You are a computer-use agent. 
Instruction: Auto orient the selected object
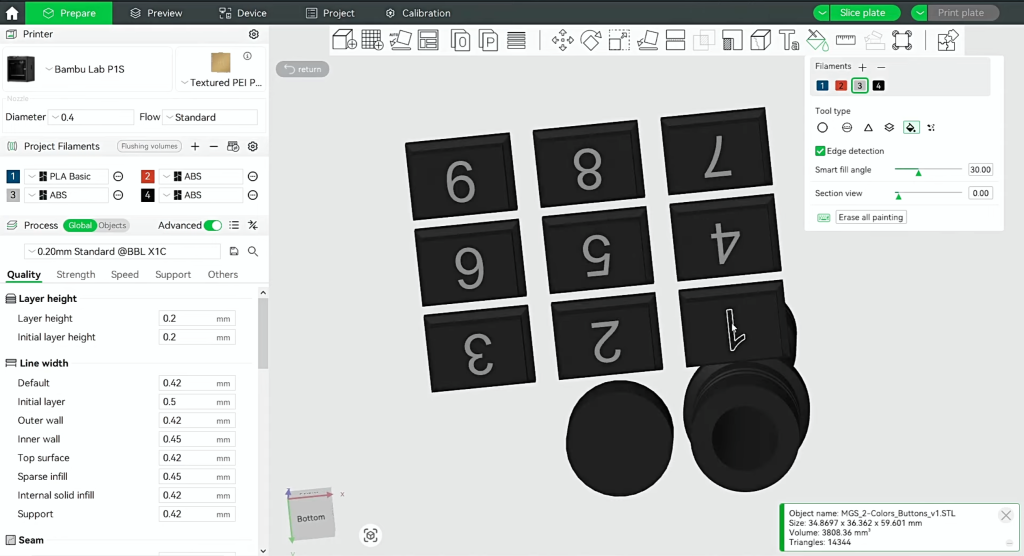tap(400, 41)
